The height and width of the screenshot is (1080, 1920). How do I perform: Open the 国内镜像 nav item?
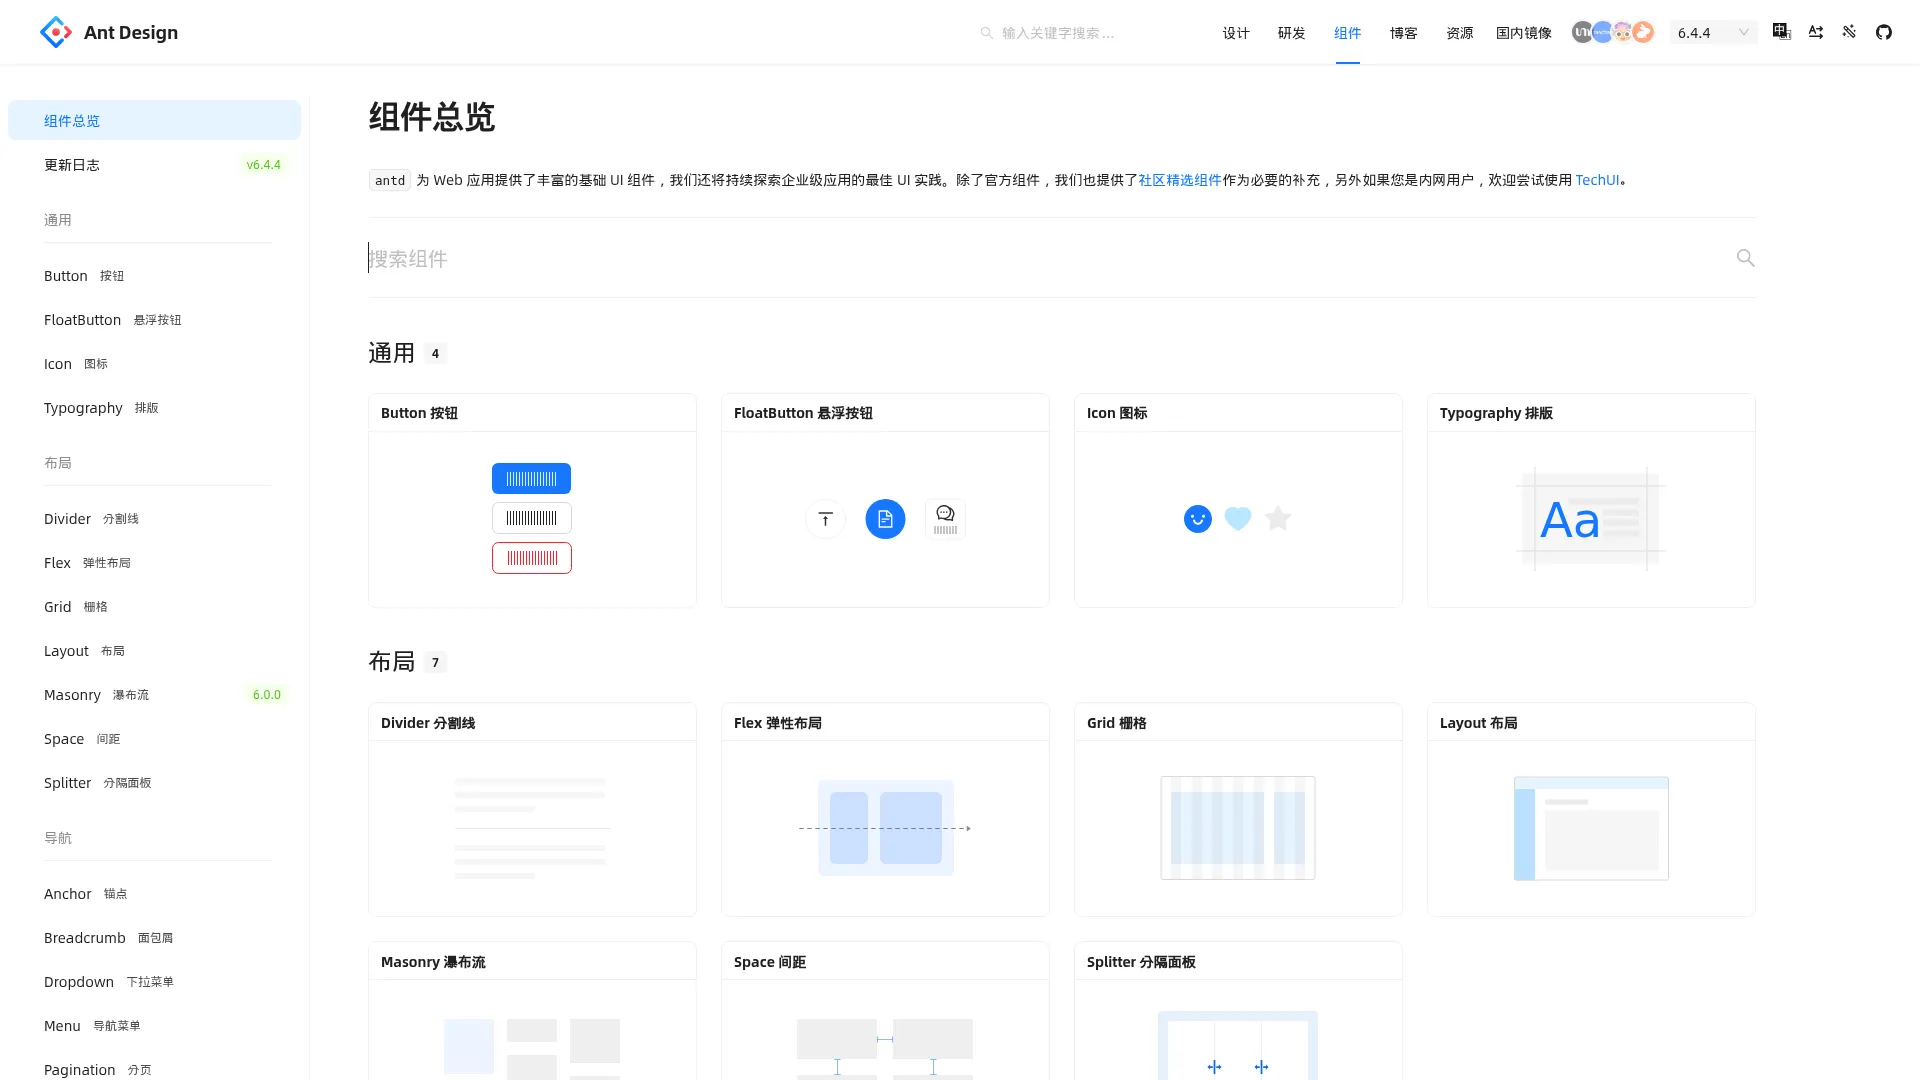tap(1524, 33)
